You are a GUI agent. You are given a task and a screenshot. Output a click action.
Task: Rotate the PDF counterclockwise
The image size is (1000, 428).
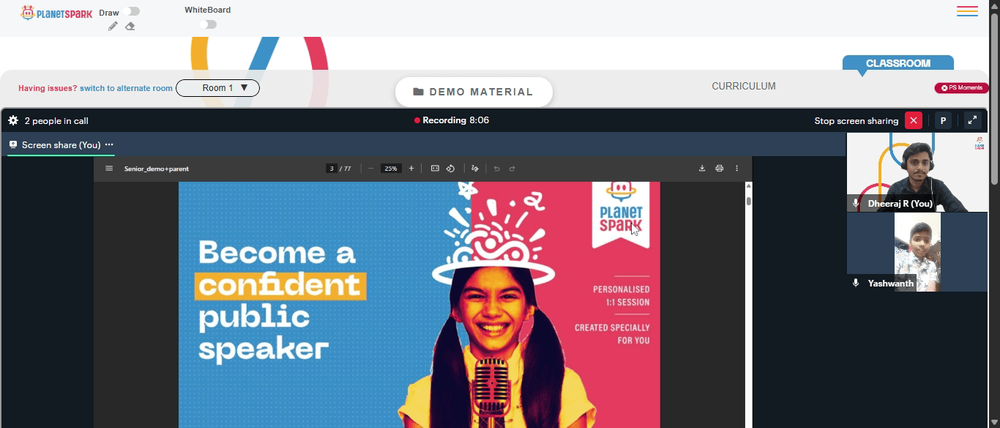click(450, 168)
